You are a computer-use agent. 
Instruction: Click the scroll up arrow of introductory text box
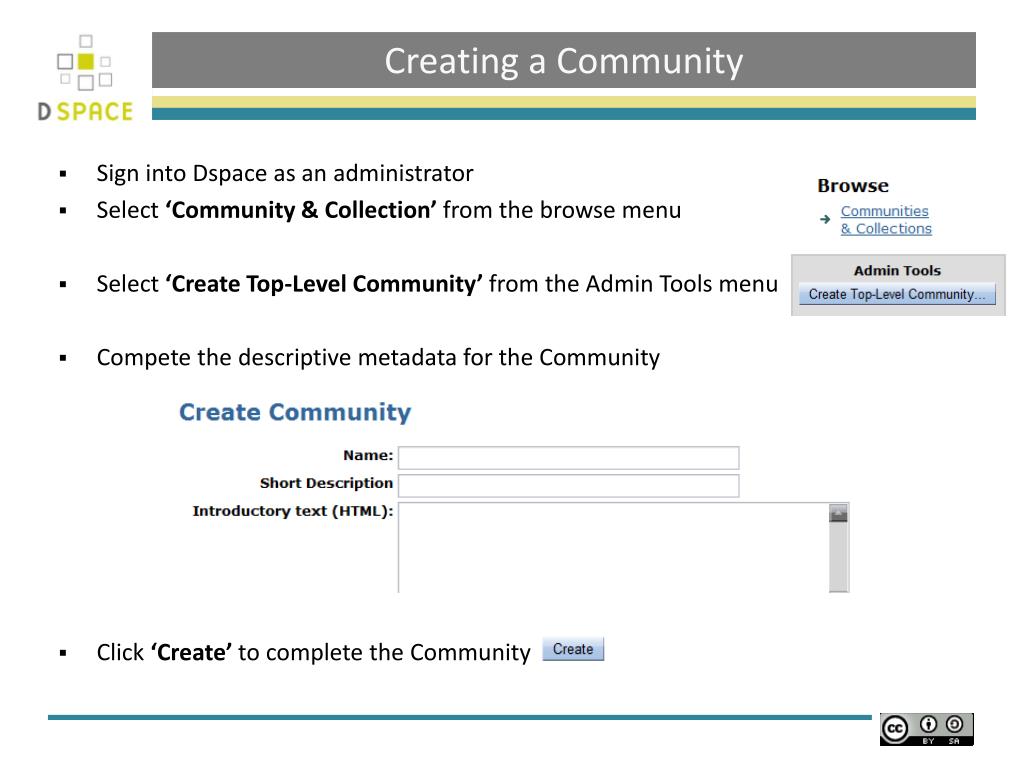[839, 513]
